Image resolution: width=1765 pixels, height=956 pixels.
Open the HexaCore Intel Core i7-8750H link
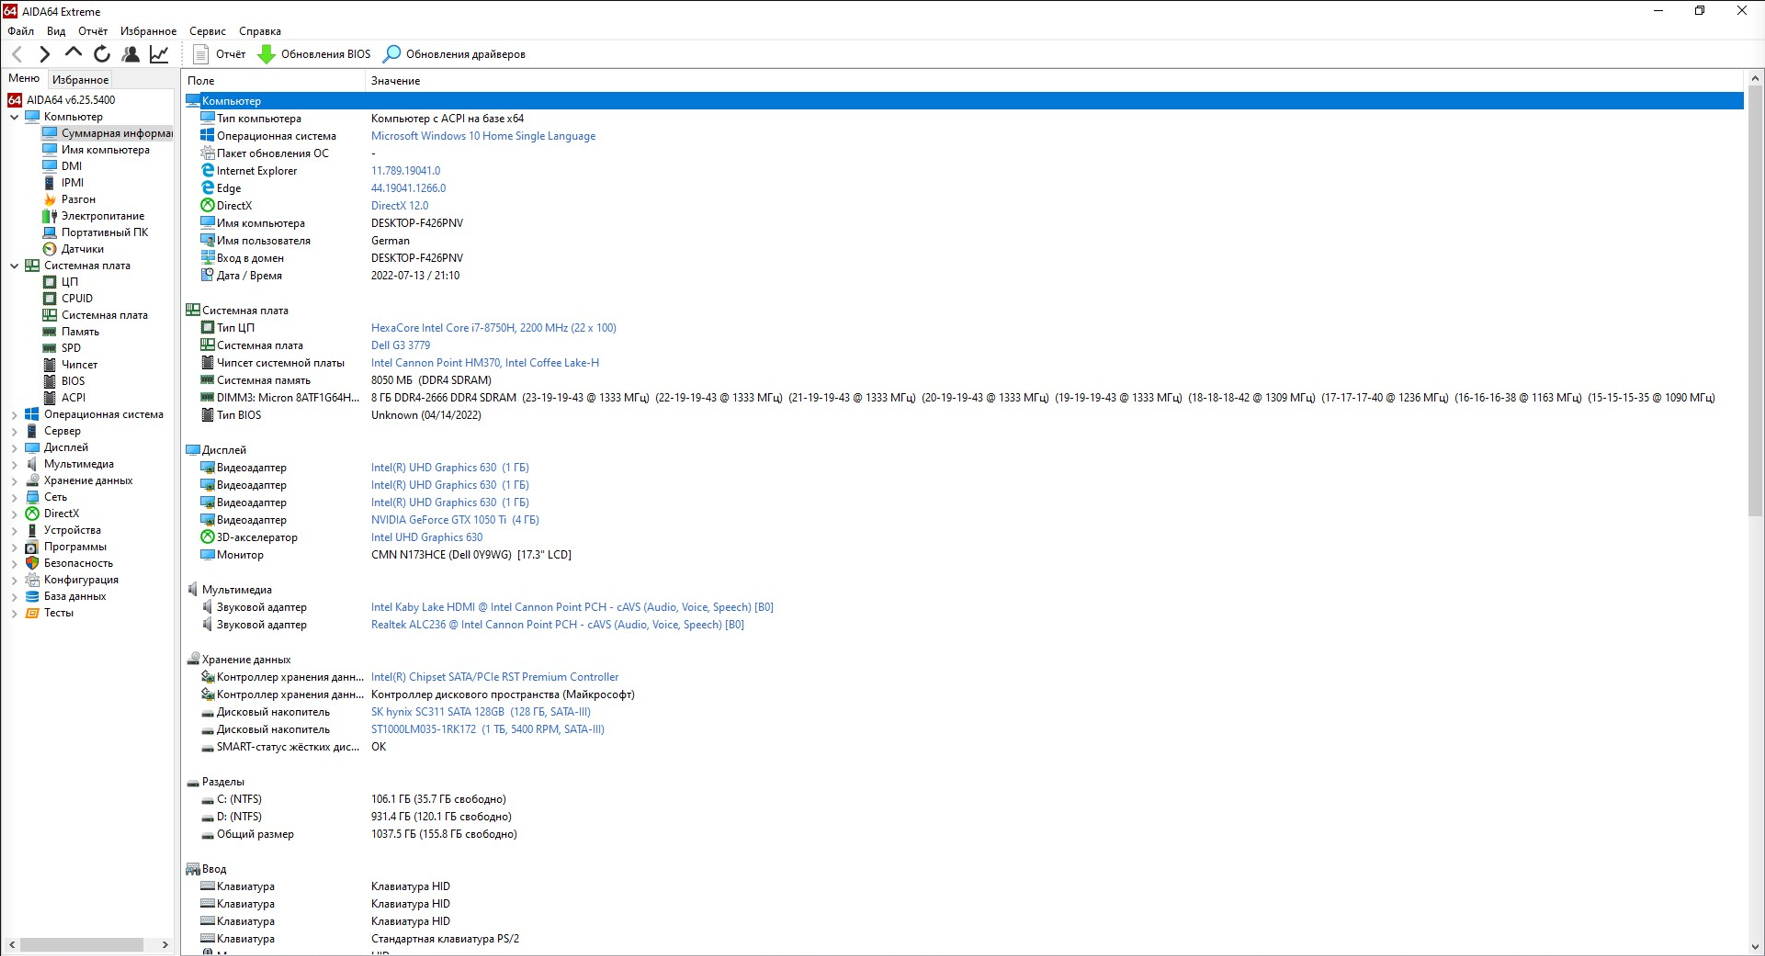[x=493, y=328]
